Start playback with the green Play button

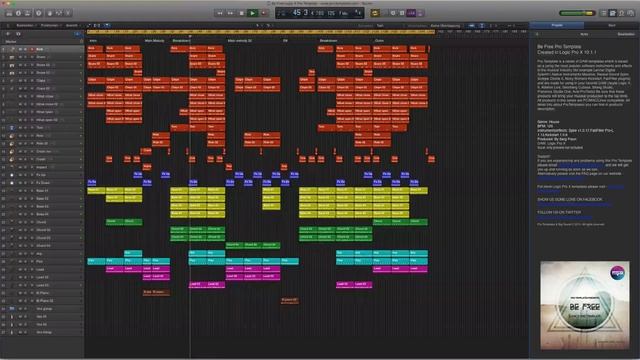[252, 13]
